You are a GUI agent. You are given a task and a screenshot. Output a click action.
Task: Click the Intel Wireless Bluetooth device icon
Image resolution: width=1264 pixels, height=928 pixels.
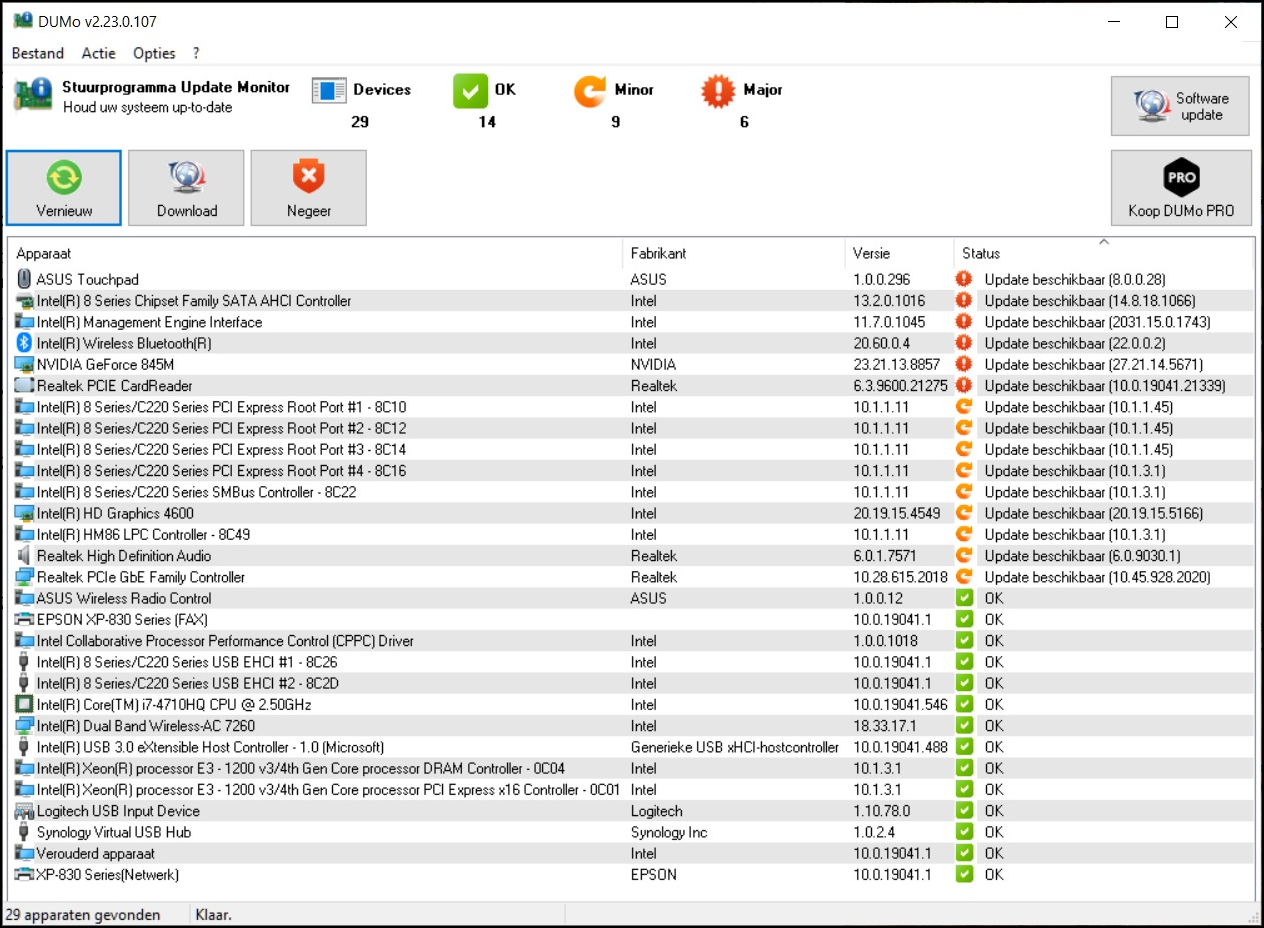25,343
